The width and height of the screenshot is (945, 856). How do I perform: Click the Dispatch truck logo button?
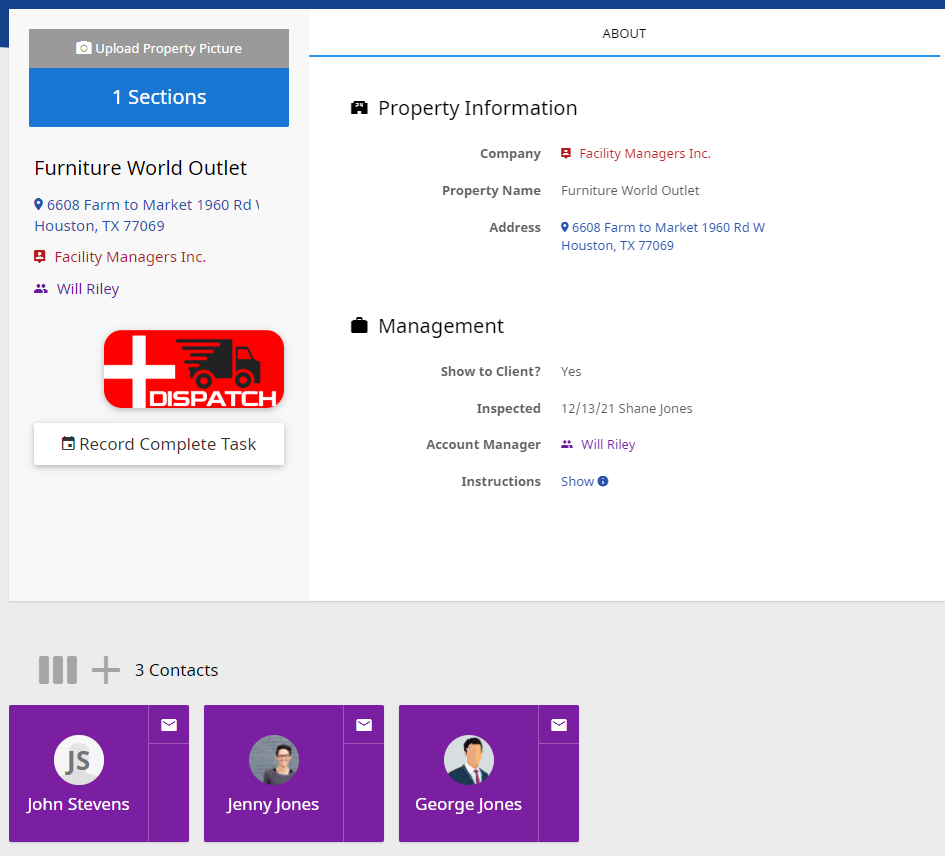[x=193, y=369]
